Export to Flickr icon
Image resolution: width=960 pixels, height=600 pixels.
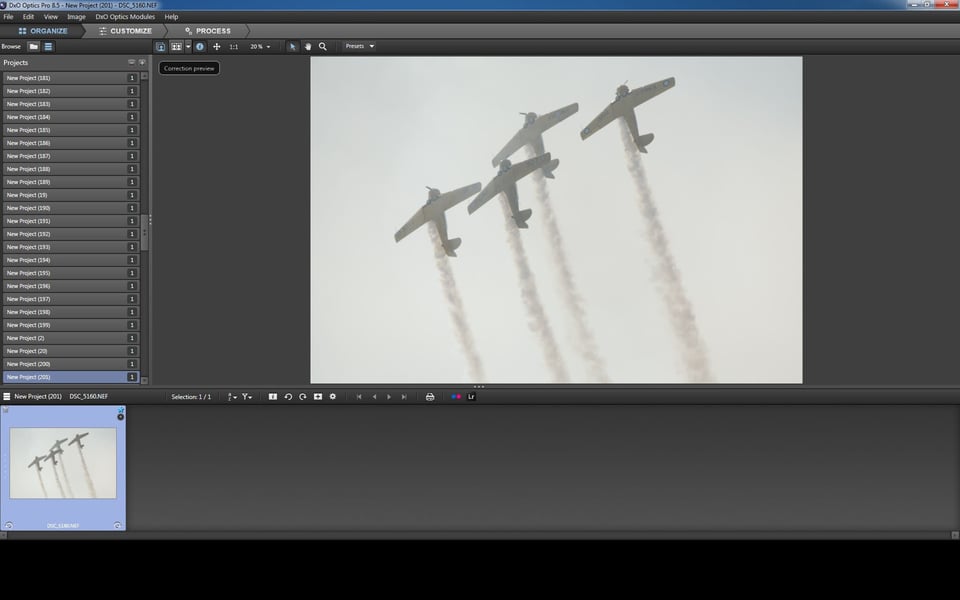[456, 397]
